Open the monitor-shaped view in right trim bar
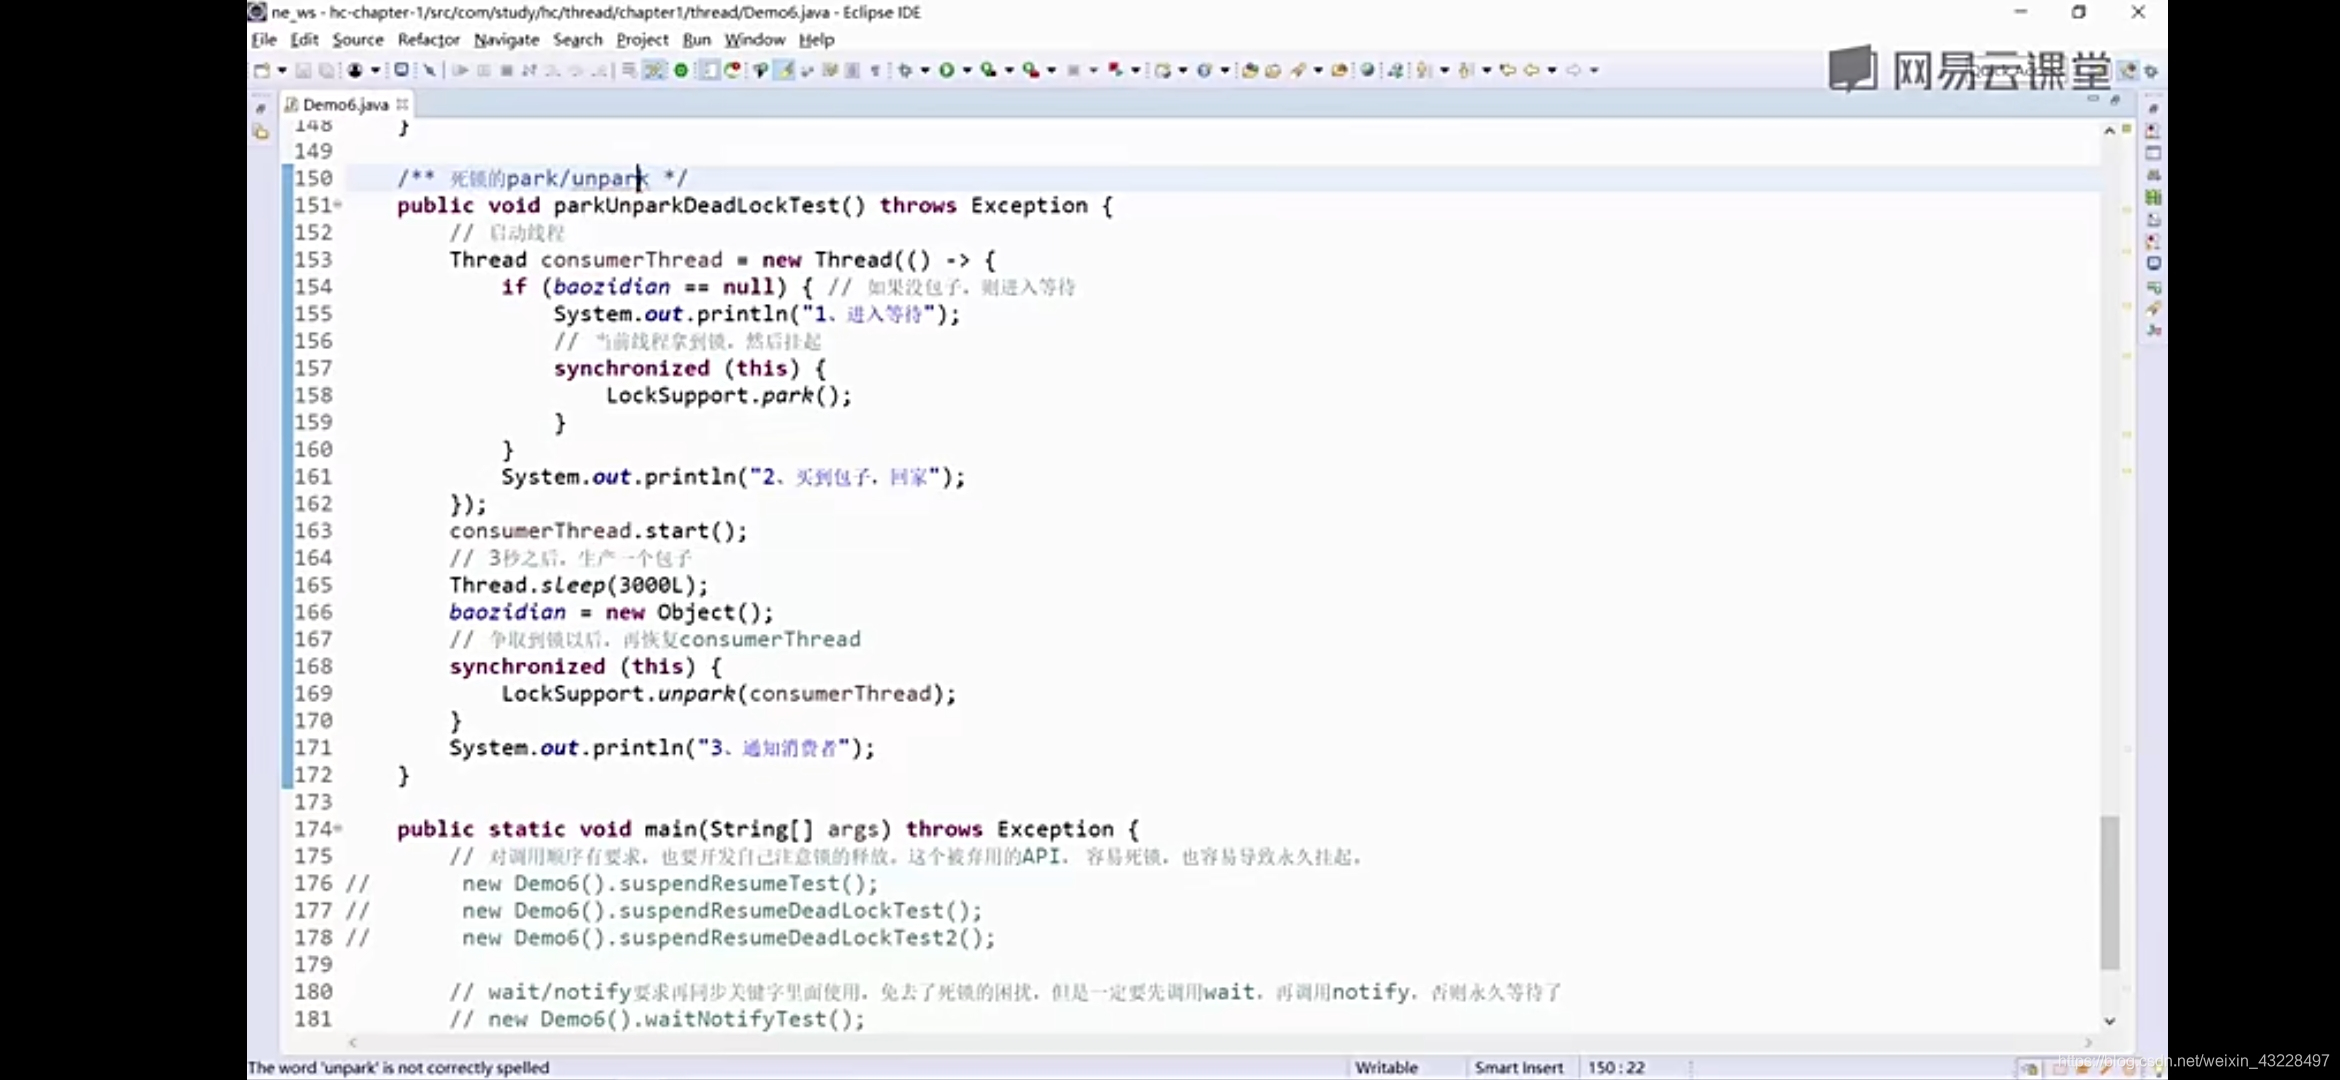The height and width of the screenshot is (1080, 2340). coord(2153,263)
